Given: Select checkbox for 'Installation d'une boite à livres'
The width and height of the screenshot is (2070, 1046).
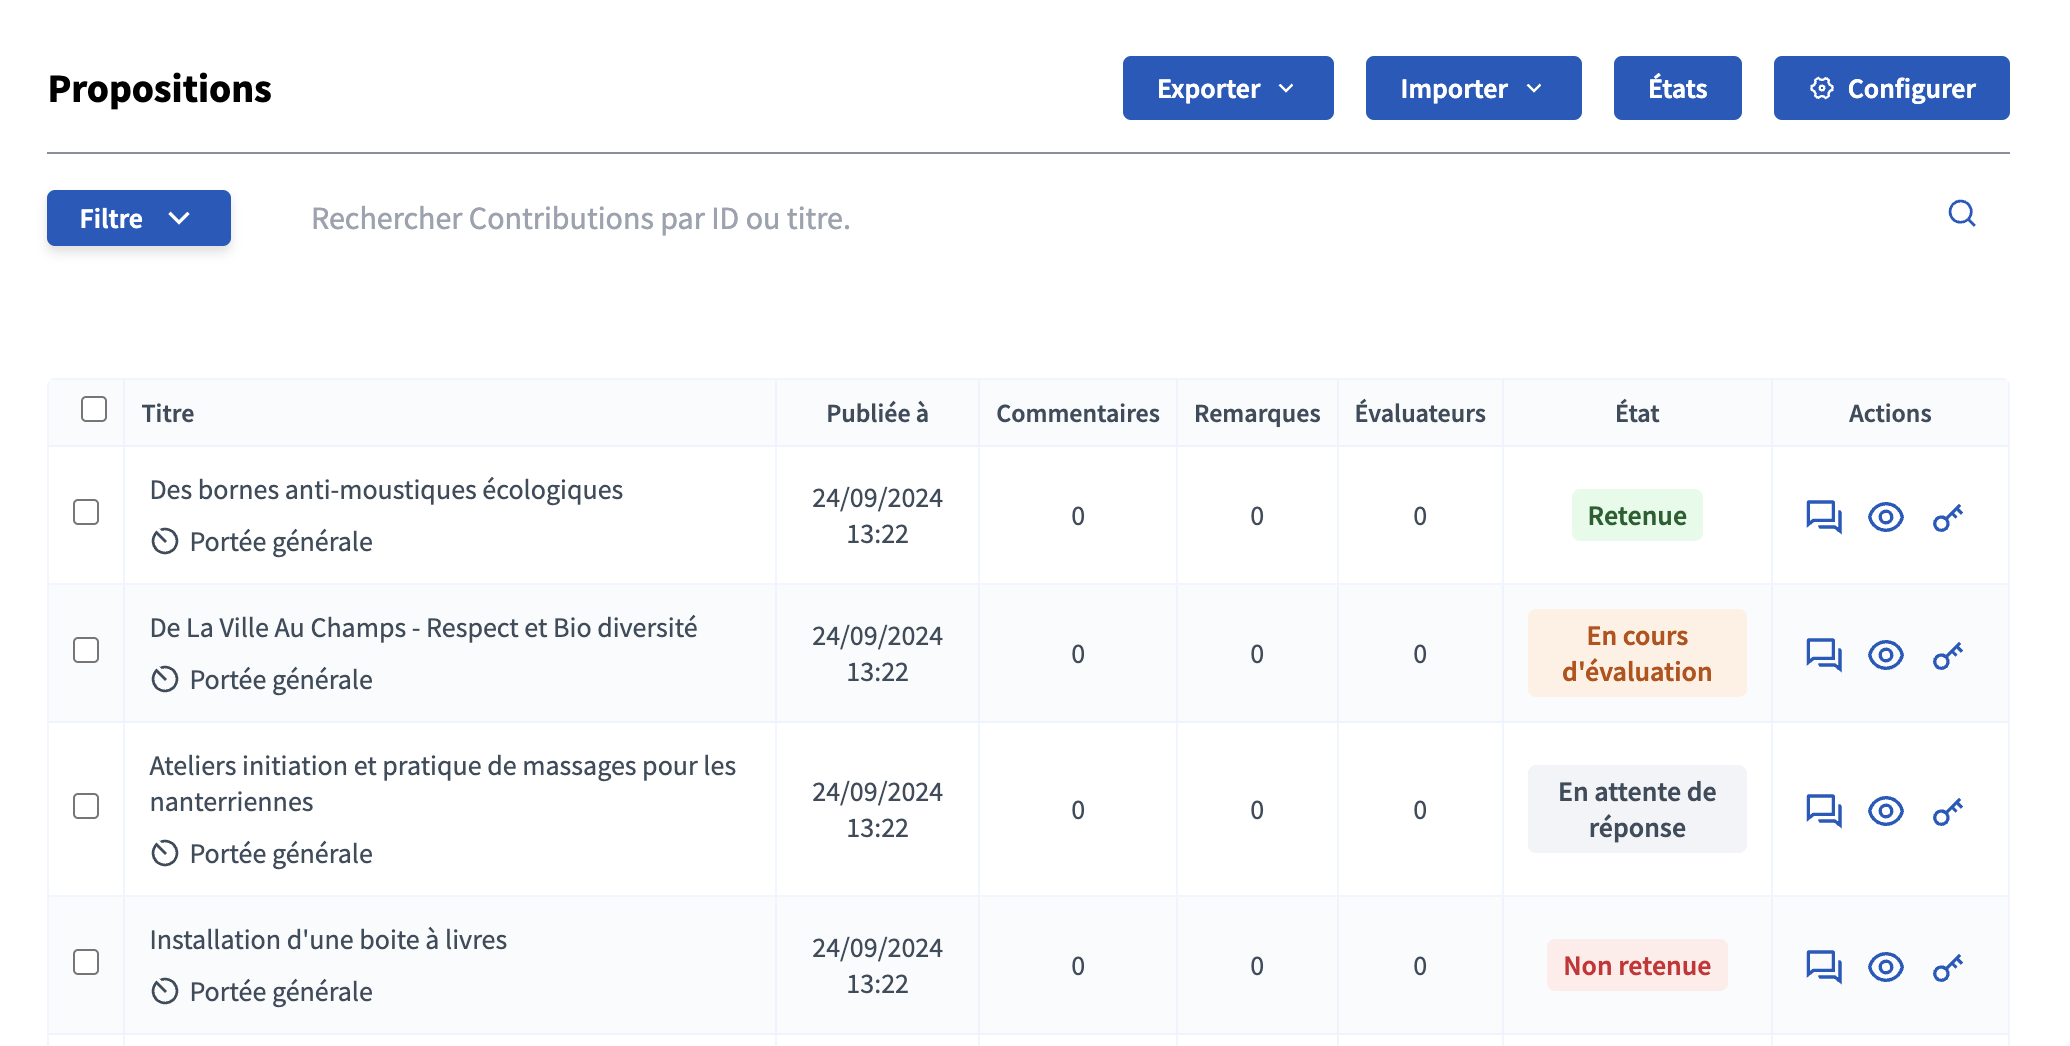Looking at the screenshot, I should coord(86,962).
